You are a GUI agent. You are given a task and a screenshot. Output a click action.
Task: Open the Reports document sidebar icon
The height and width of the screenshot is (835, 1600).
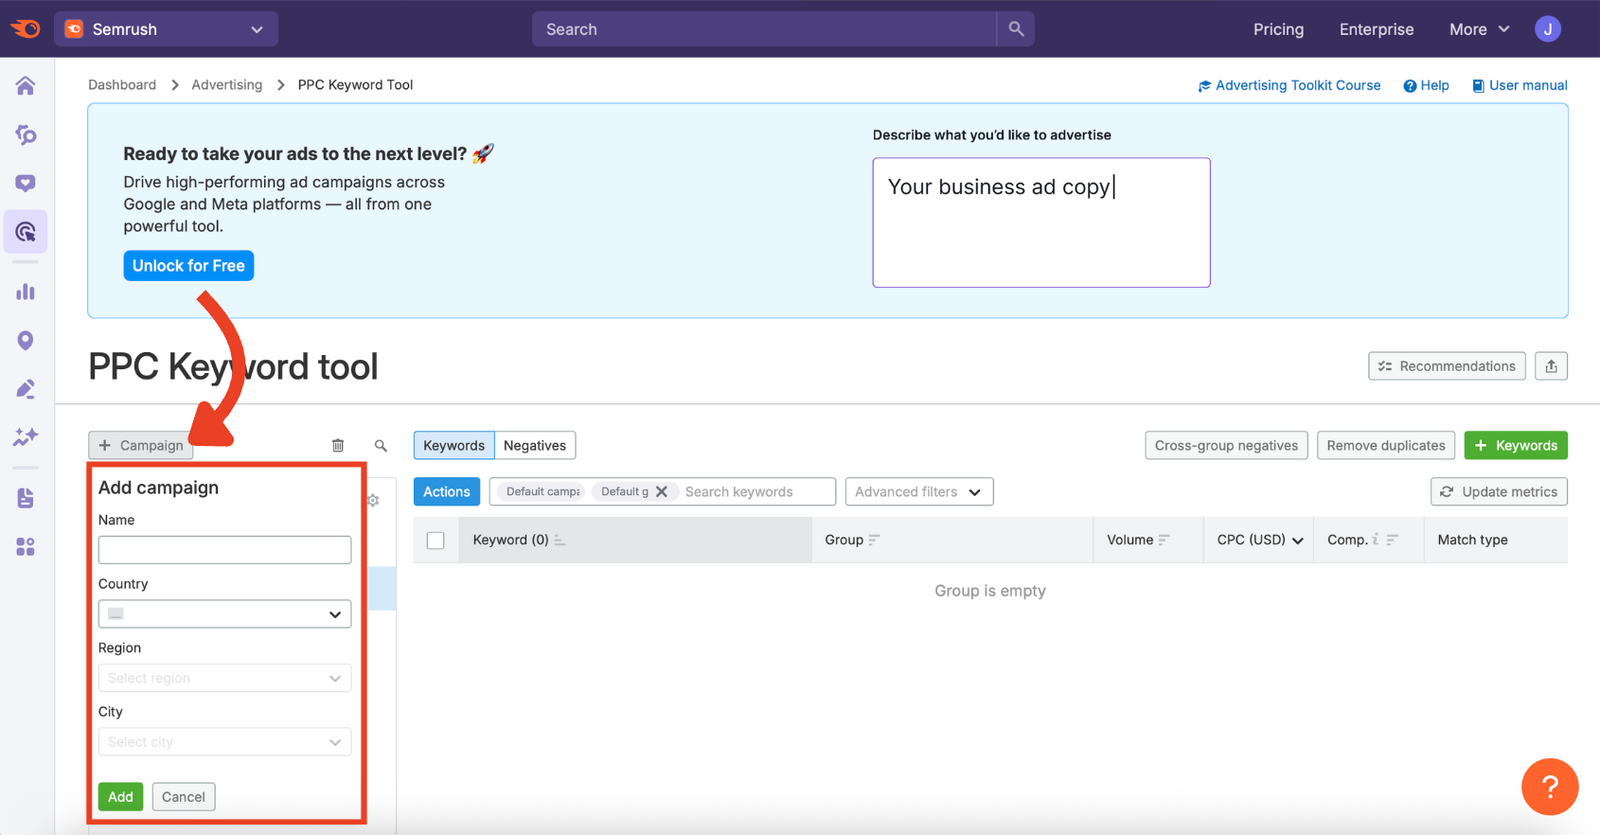[26, 498]
